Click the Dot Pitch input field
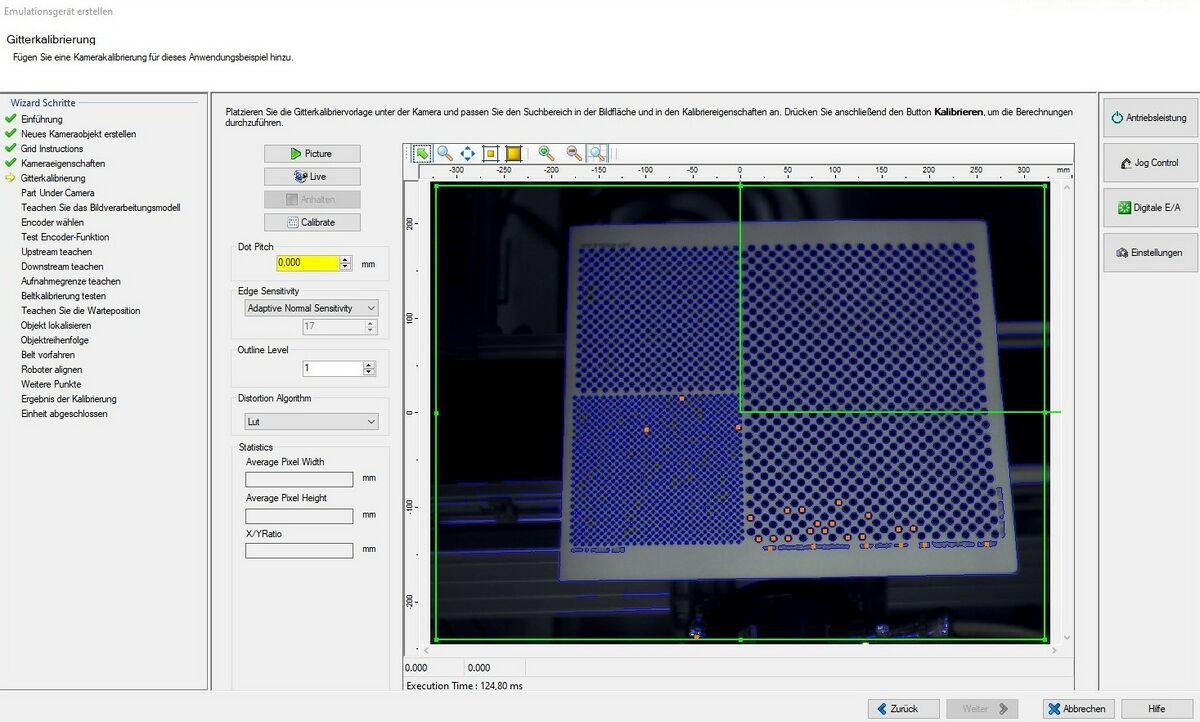Viewport: 1200px width, 722px height. 307,263
